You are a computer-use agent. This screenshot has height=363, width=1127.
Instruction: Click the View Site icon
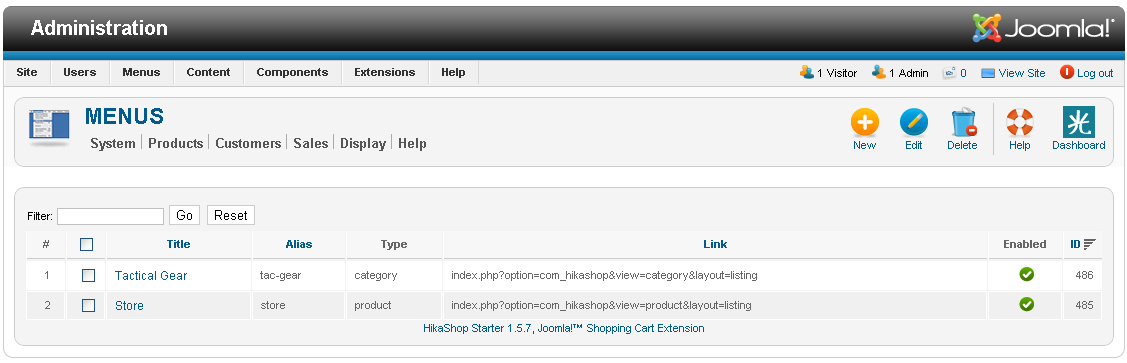pyautogui.click(x=988, y=73)
